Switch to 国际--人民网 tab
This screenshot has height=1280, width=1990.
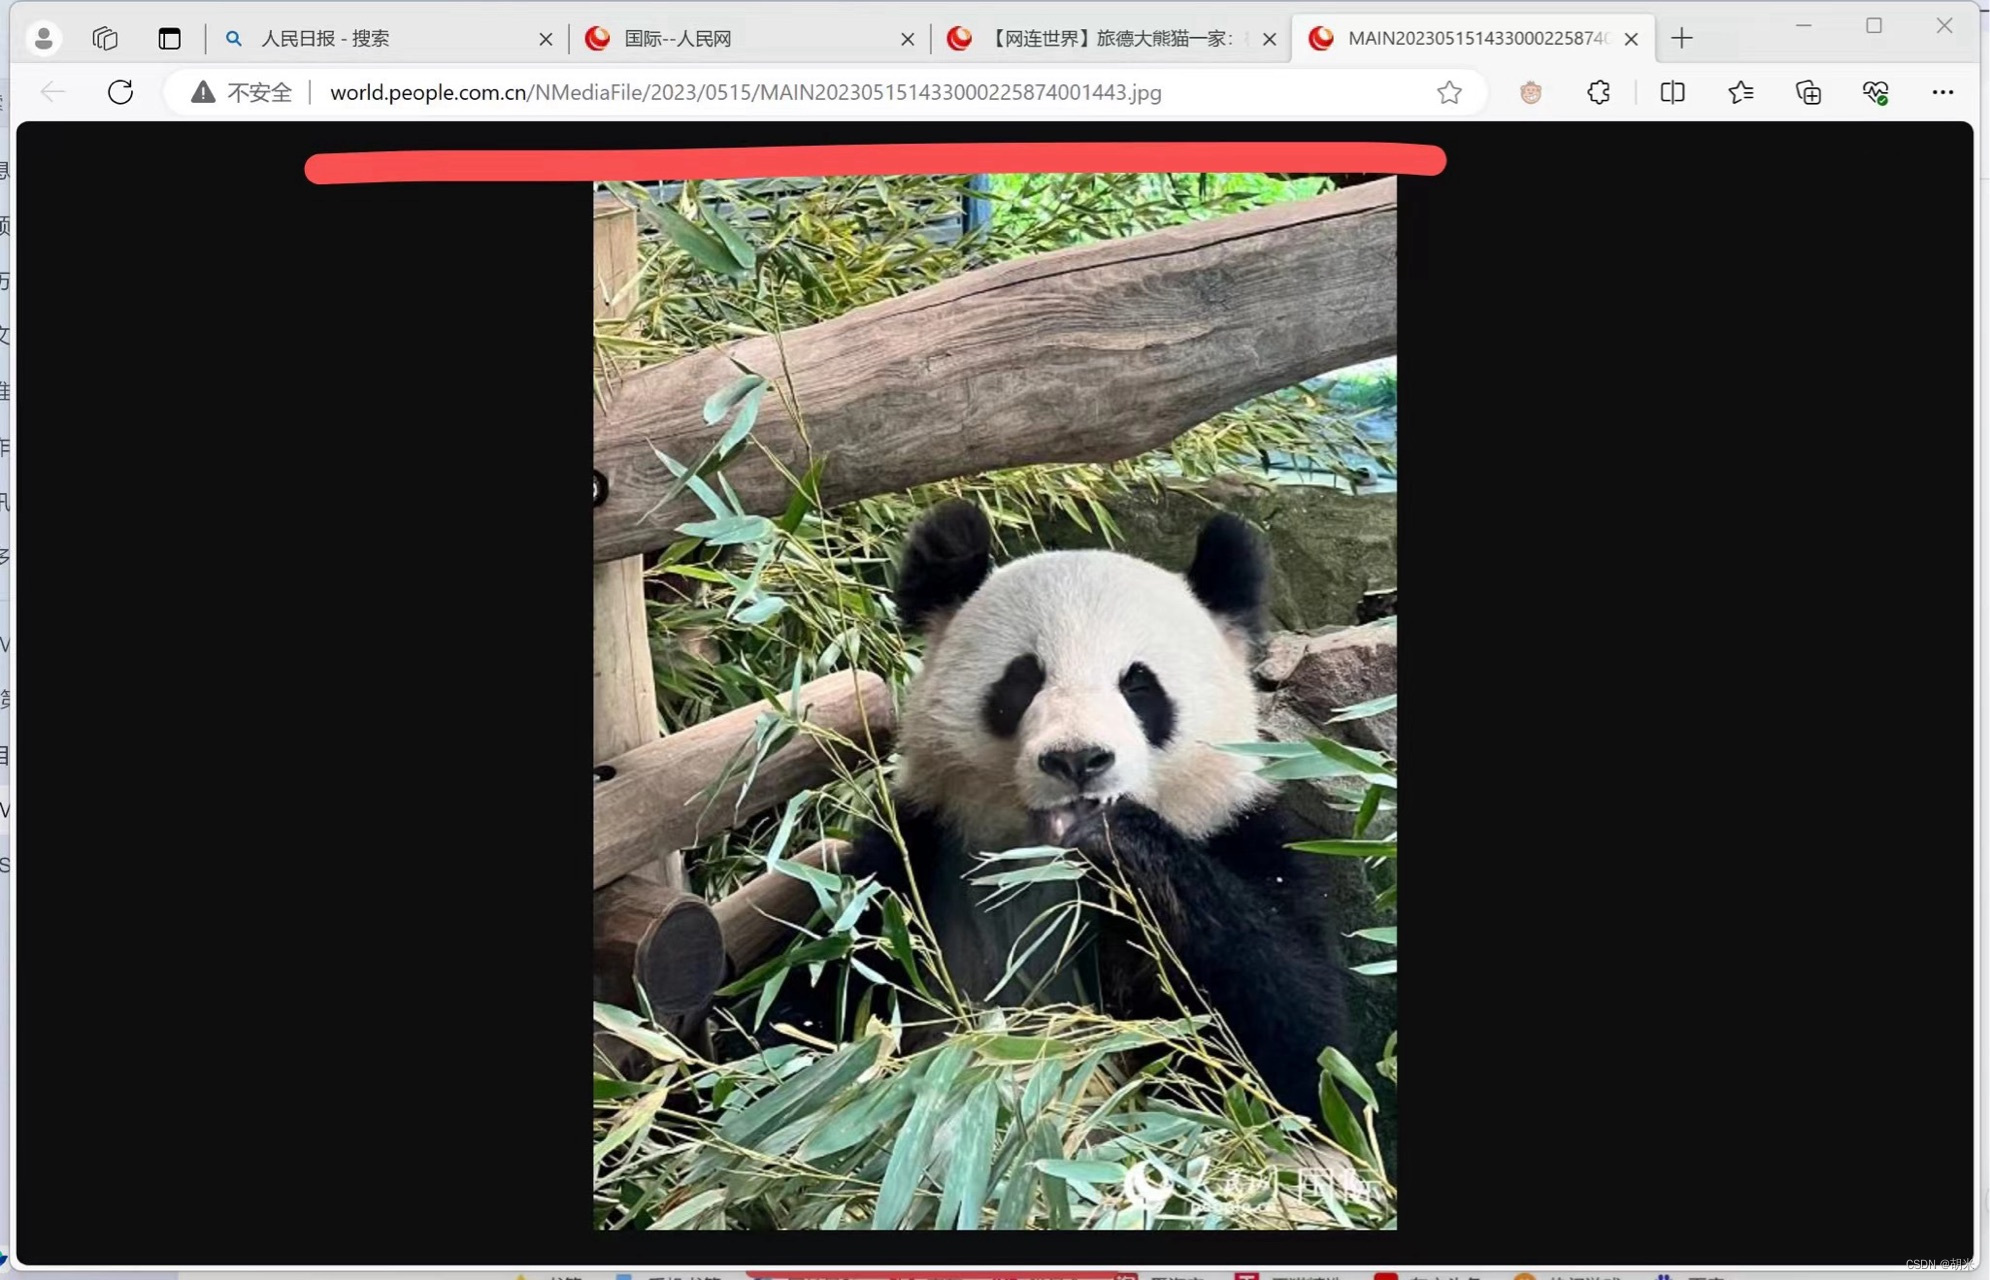coord(740,38)
